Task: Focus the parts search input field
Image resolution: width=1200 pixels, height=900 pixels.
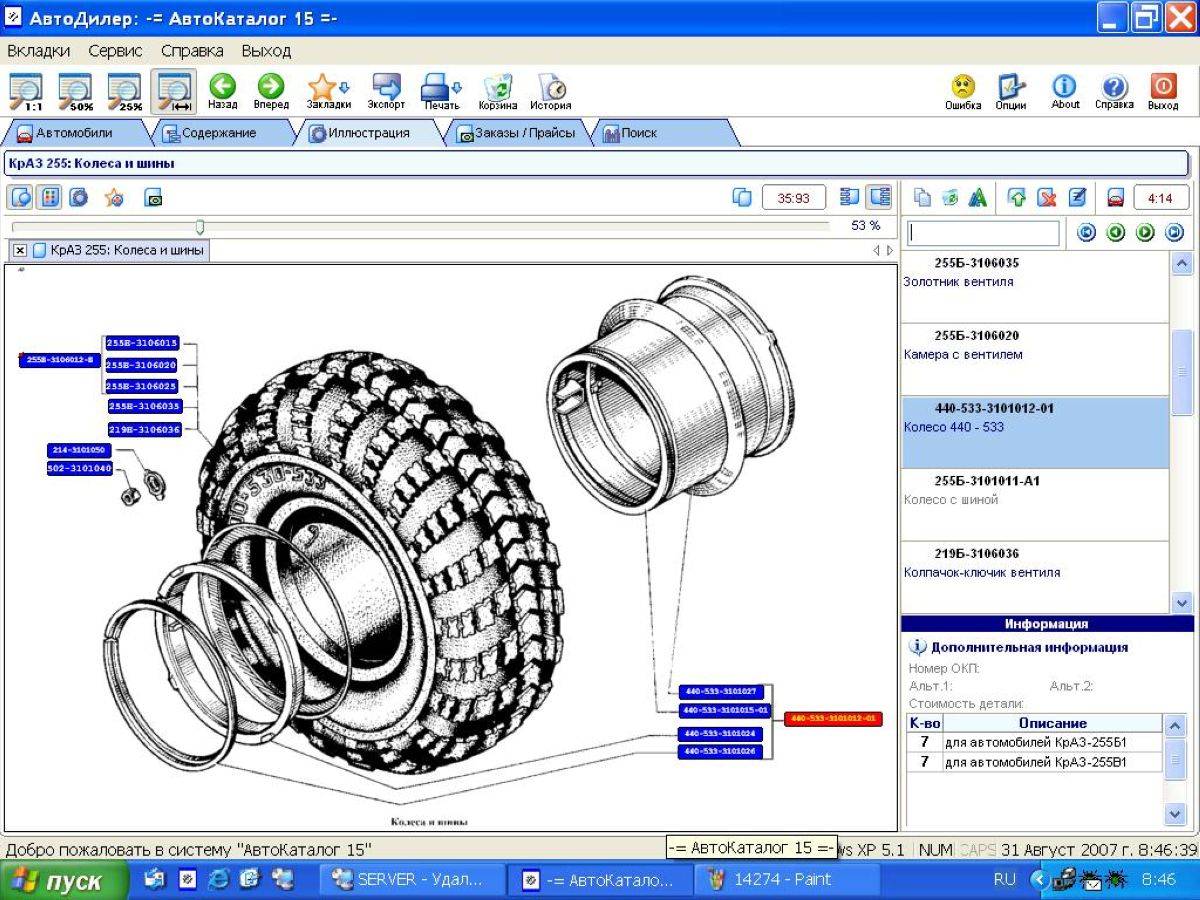Action: click(983, 233)
